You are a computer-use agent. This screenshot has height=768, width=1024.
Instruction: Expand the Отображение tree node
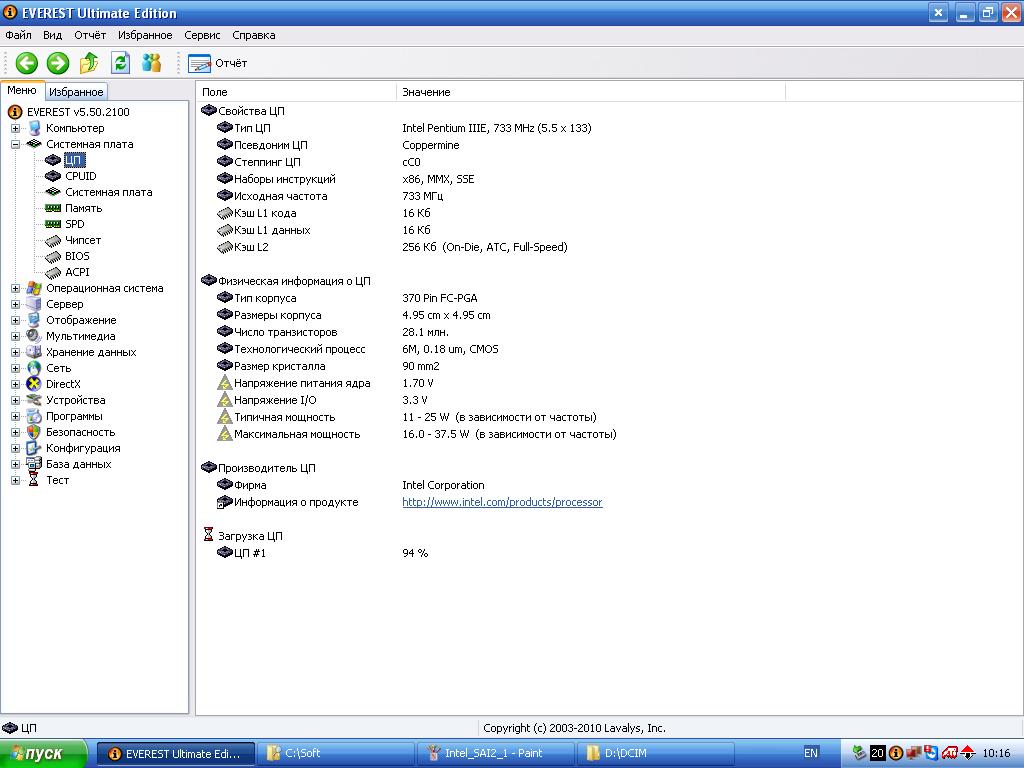point(15,320)
